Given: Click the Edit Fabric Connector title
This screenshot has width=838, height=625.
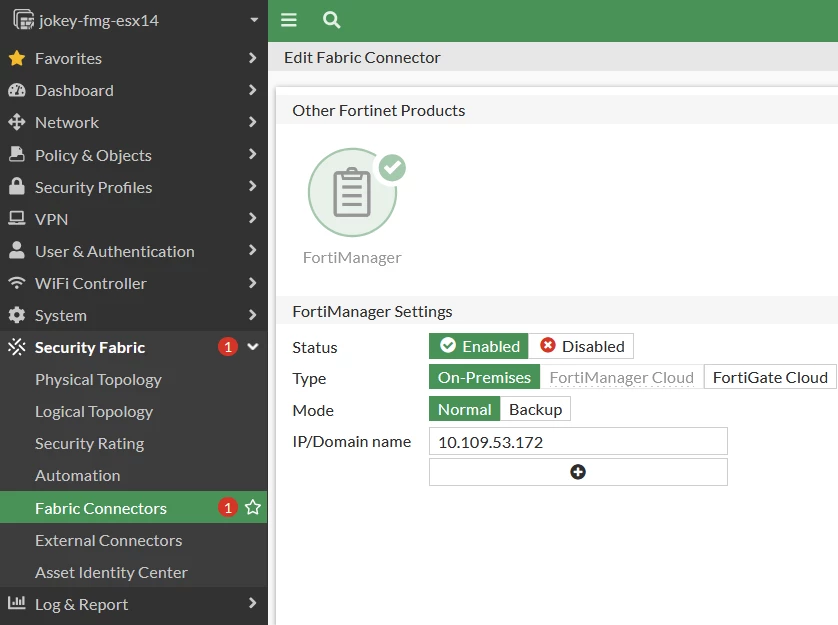Looking at the screenshot, I should 362,57.
